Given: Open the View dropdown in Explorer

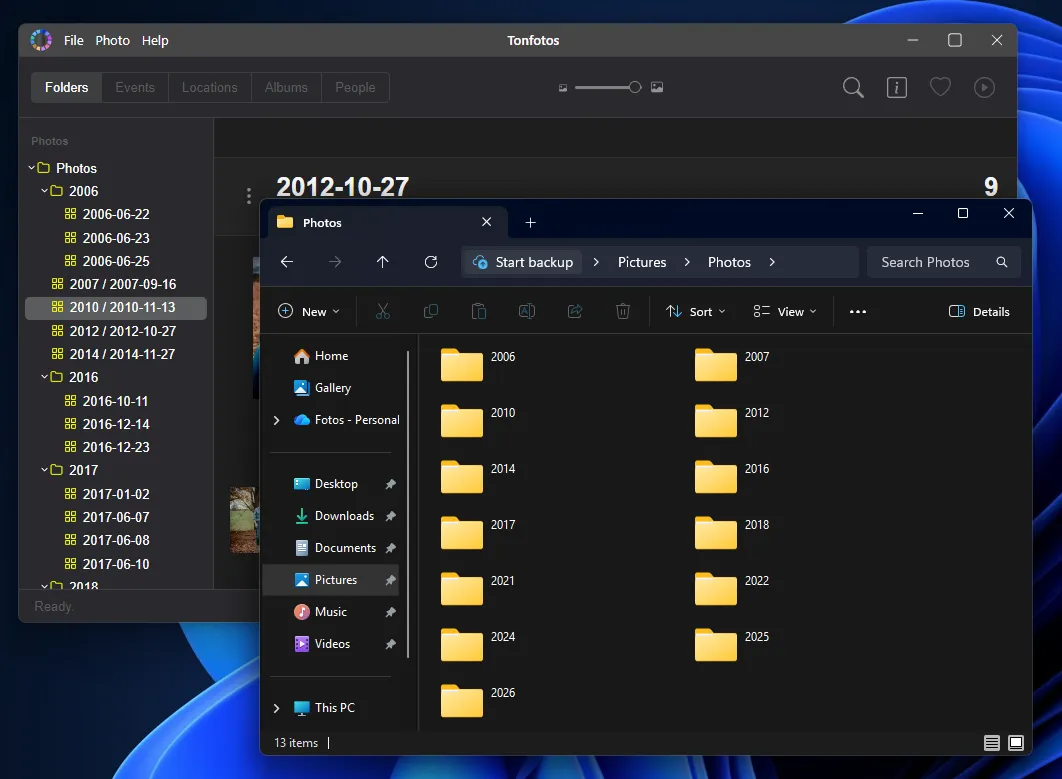Looking at the screenshot, I should (x=785, y=312).
